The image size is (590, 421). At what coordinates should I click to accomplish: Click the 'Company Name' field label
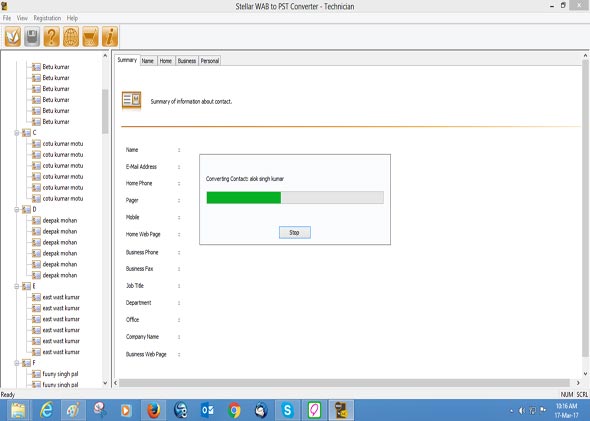click(142, 337)
